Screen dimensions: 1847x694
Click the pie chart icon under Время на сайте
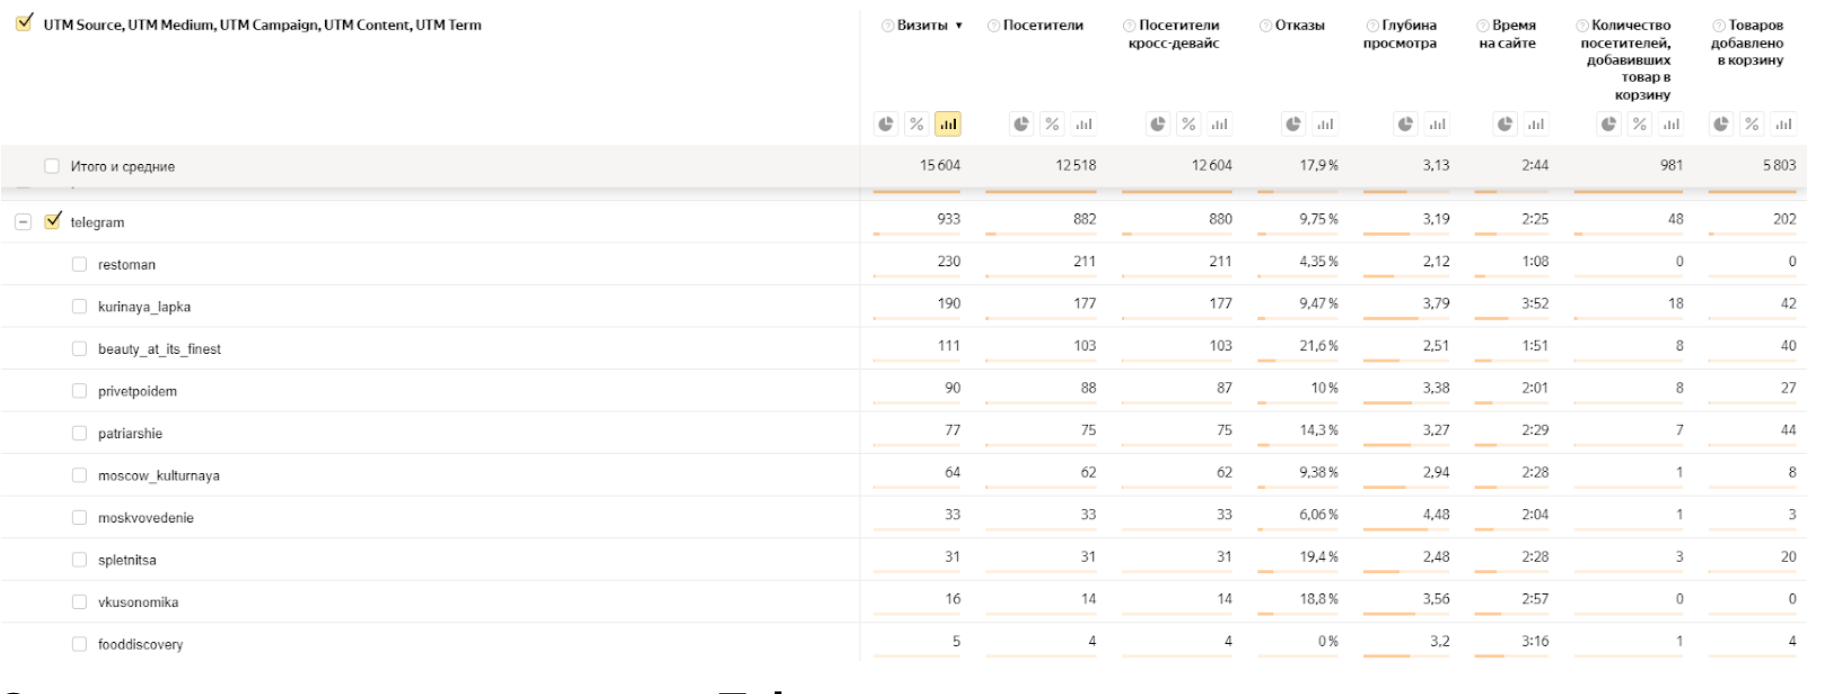click(x=1505, y=124)
